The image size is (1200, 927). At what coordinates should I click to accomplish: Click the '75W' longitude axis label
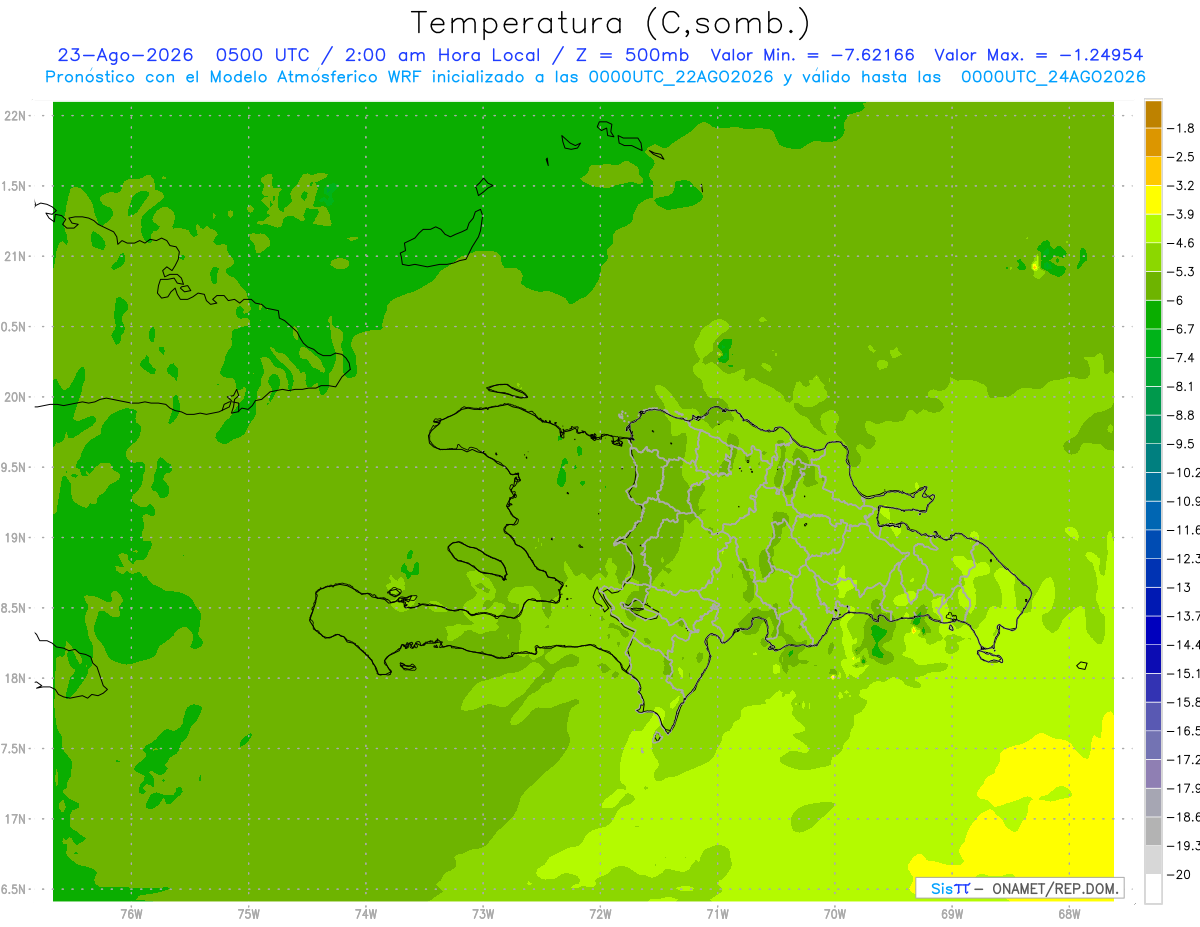249,913
